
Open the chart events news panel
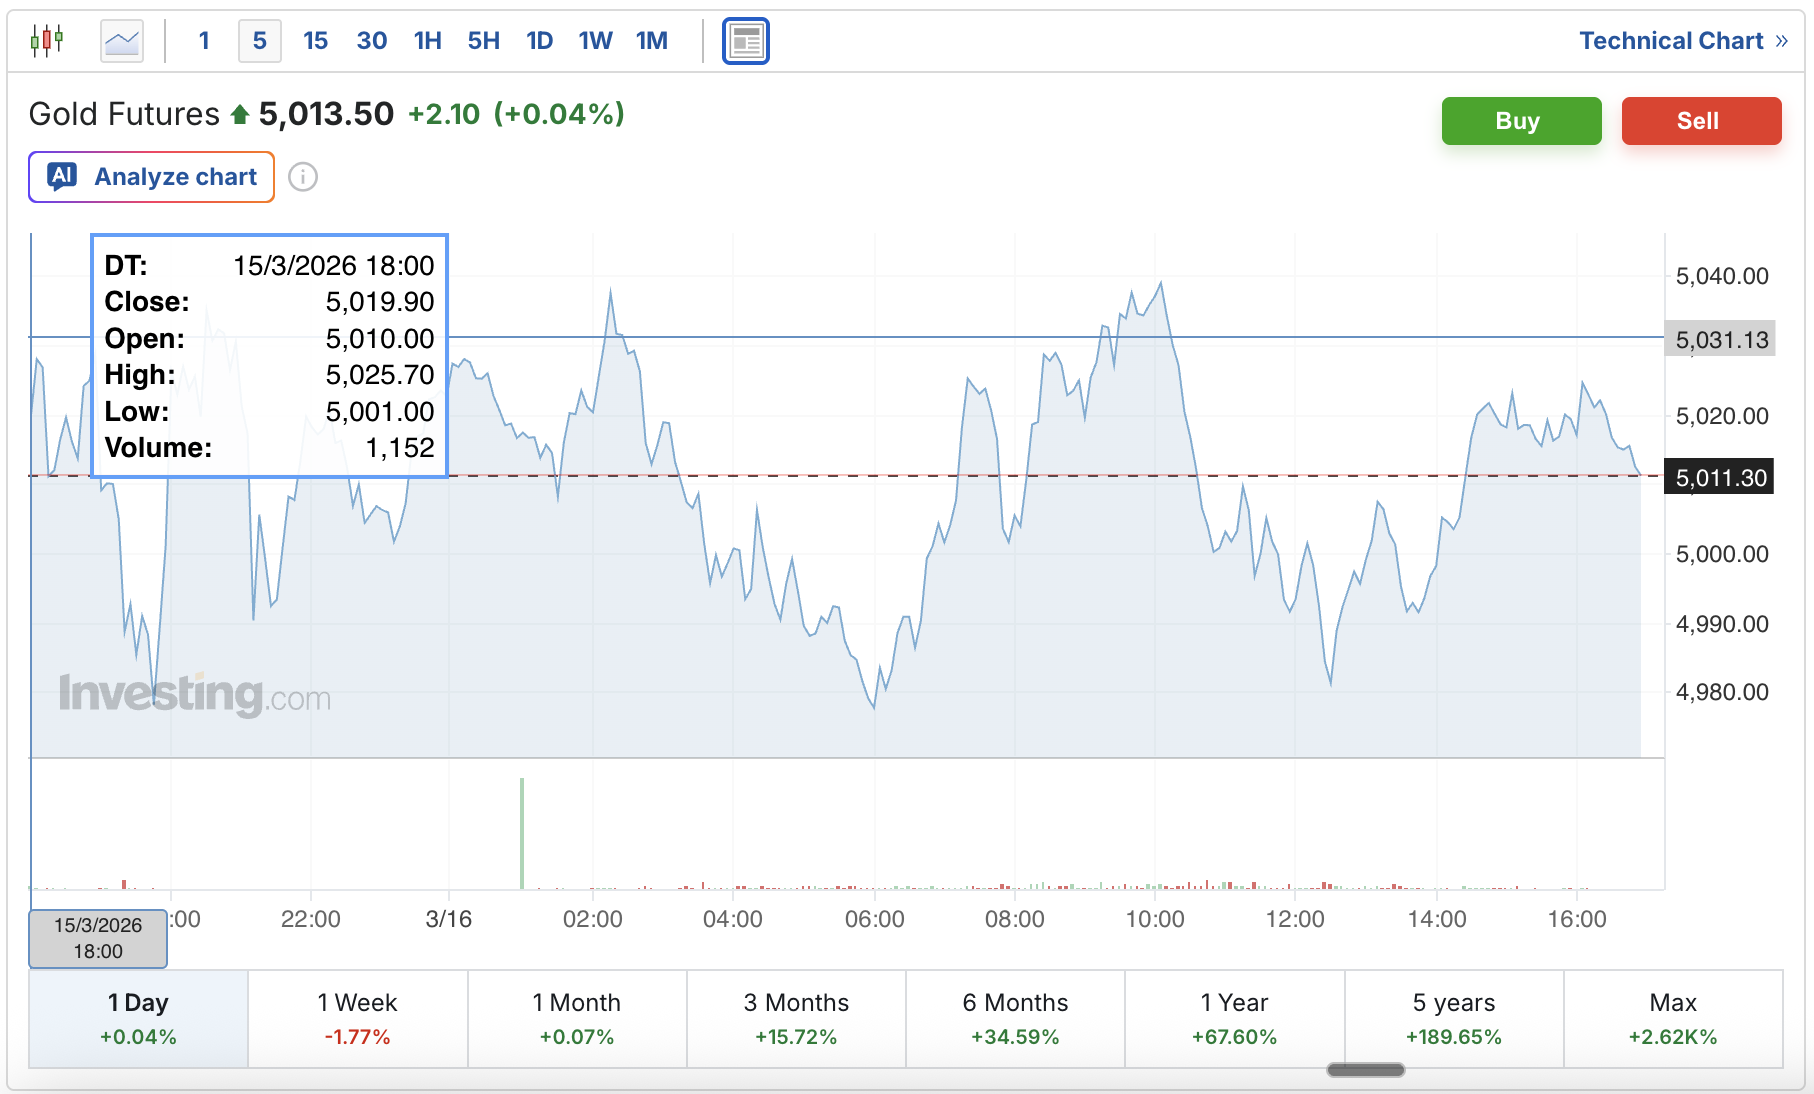(745, 40)
